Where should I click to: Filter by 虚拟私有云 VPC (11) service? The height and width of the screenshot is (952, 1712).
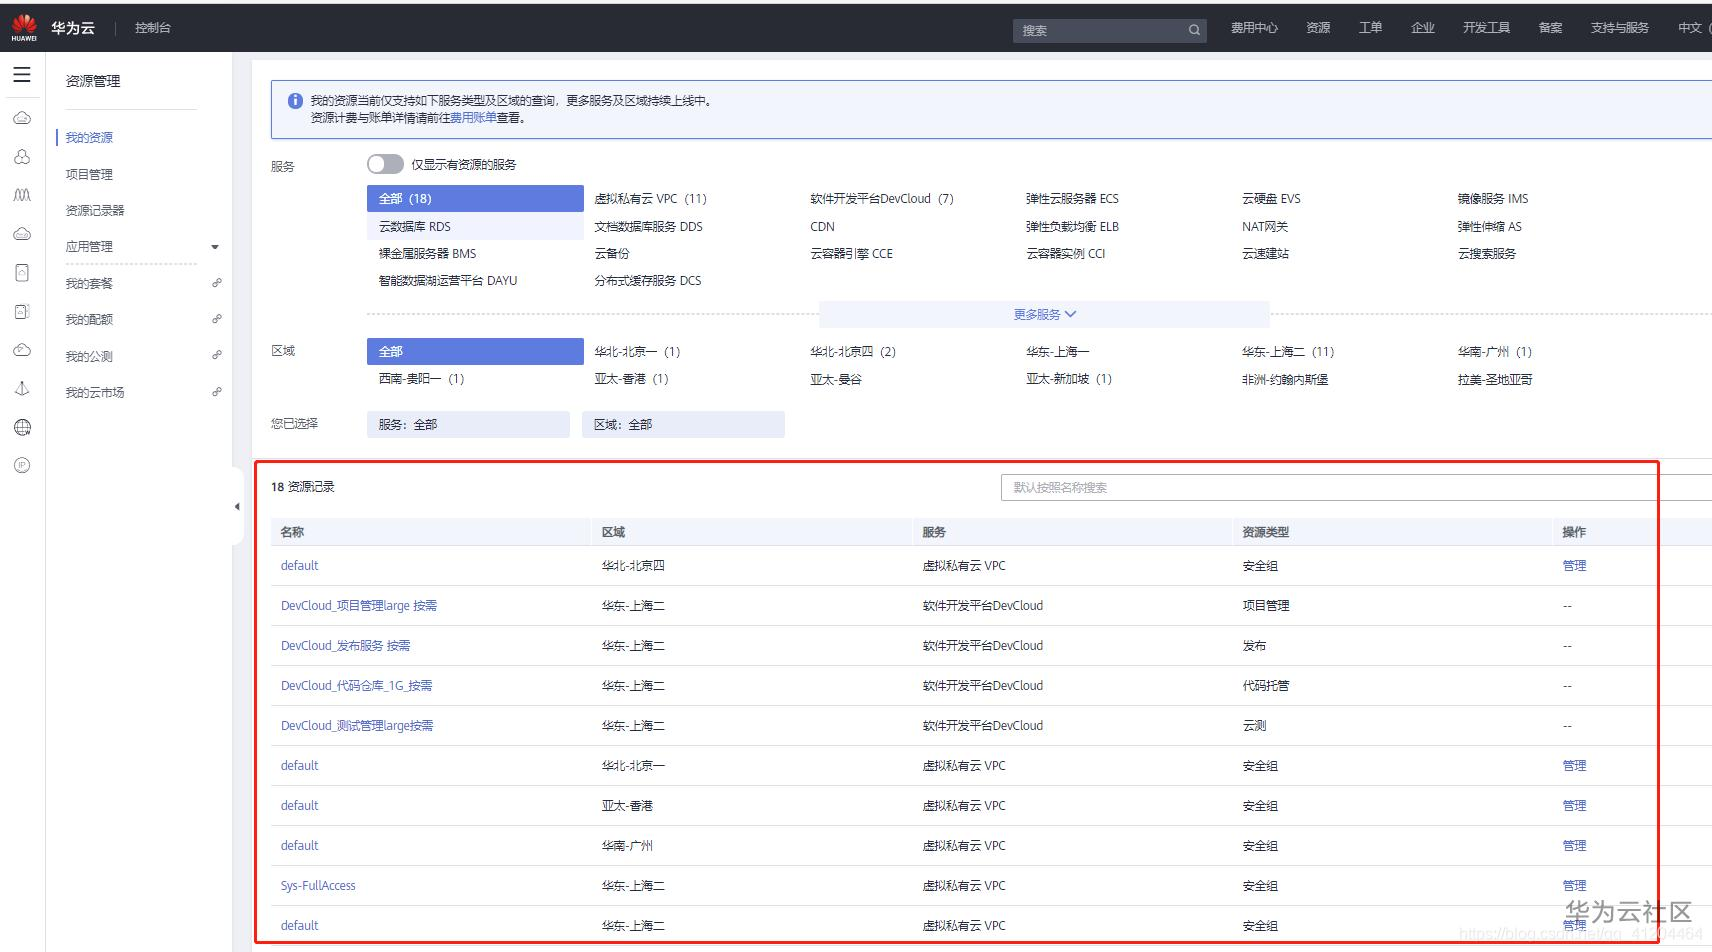[650, 199]
